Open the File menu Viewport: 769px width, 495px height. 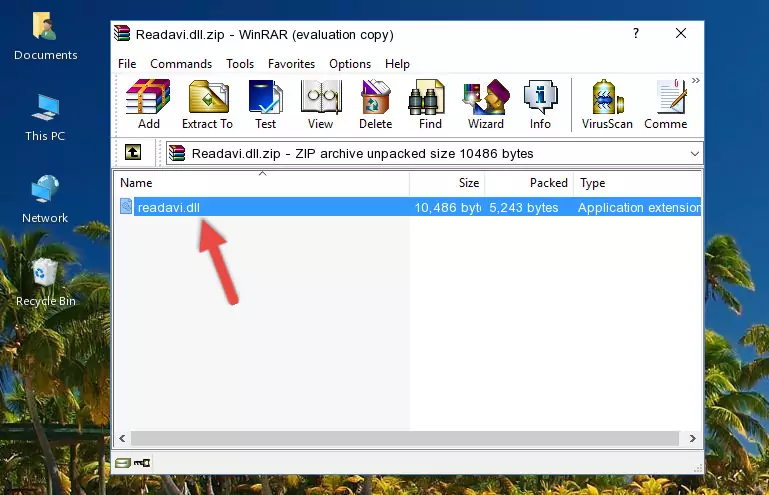127,64
